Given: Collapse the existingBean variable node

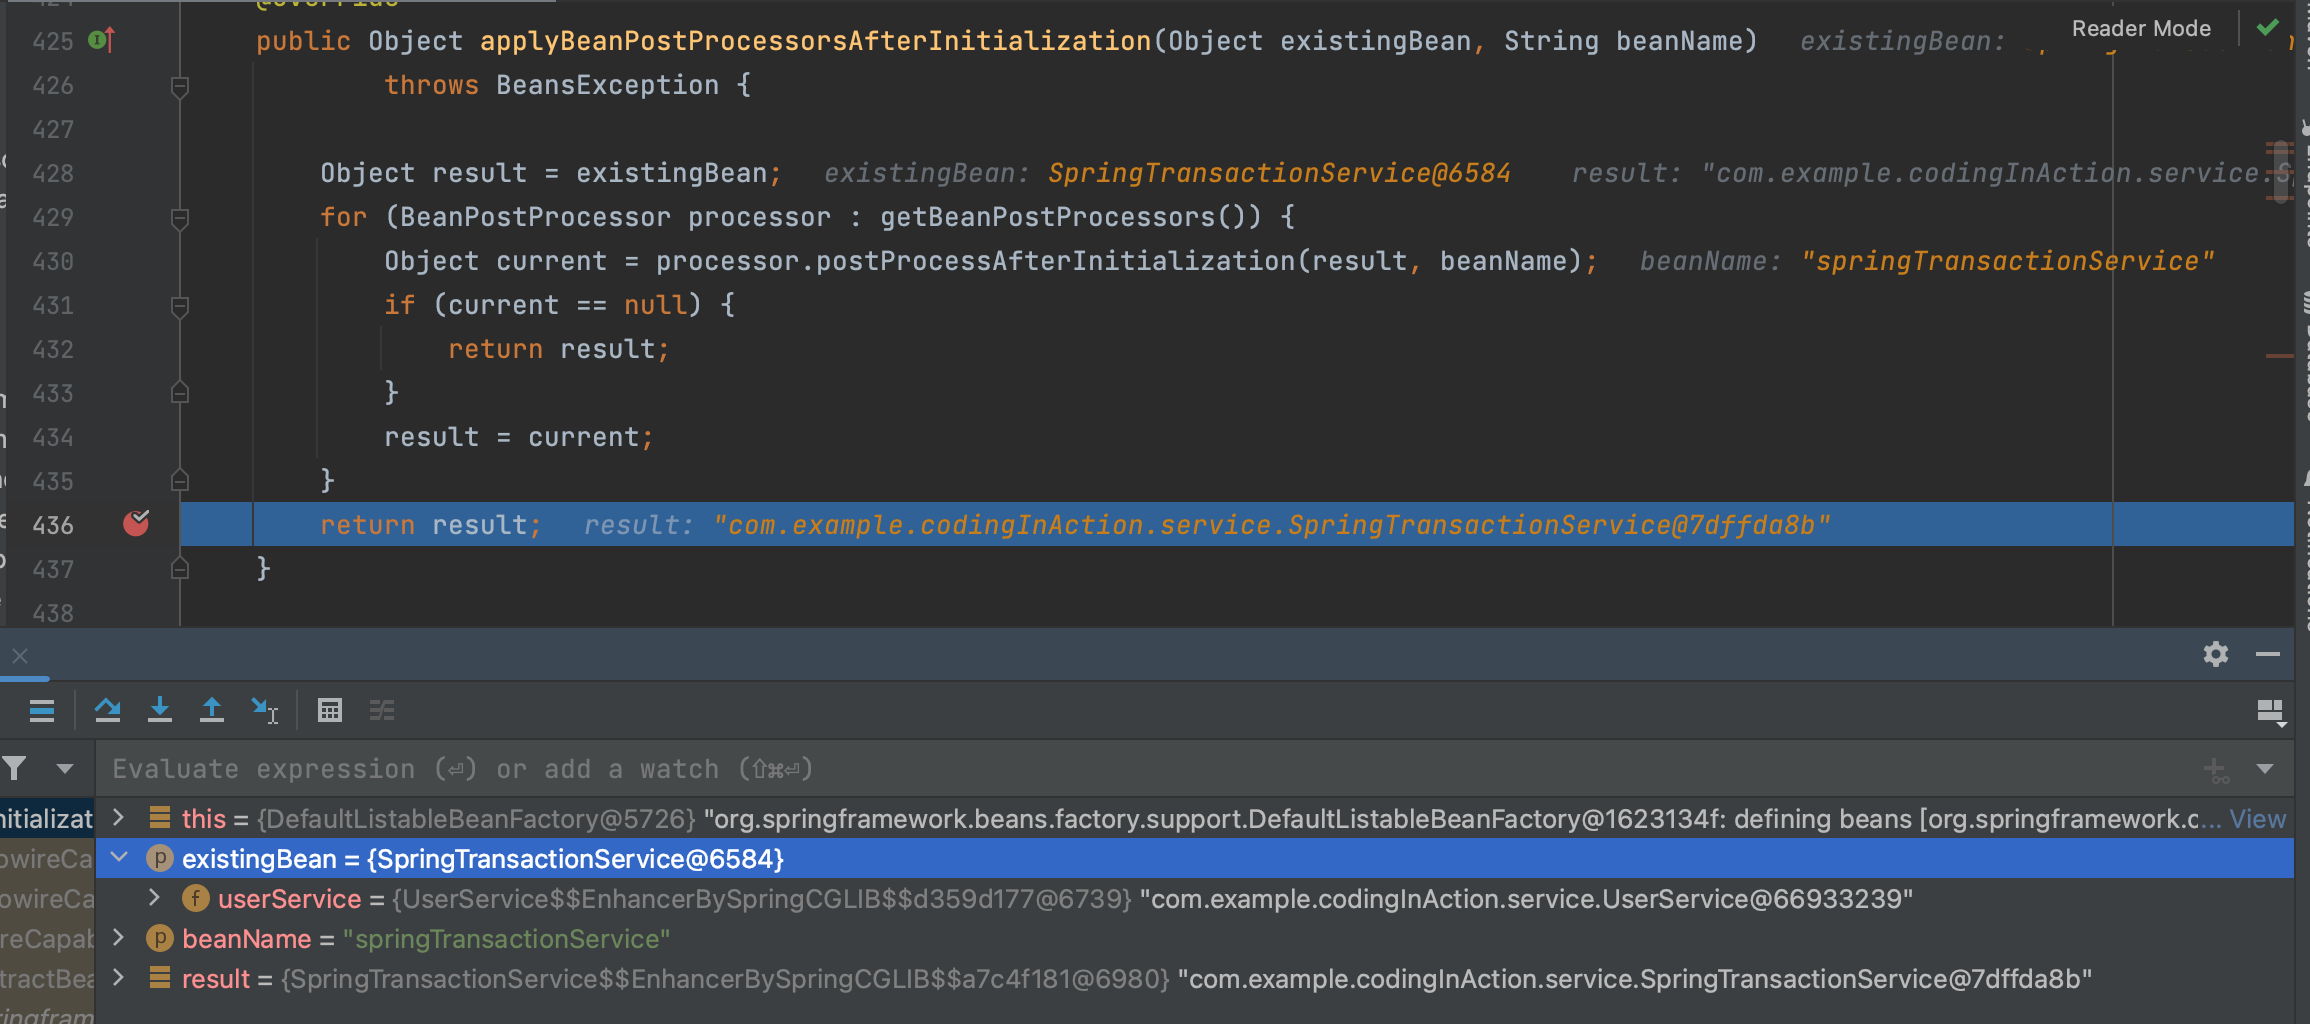Looking at the screenshot, I should click(x=119, y=858).
